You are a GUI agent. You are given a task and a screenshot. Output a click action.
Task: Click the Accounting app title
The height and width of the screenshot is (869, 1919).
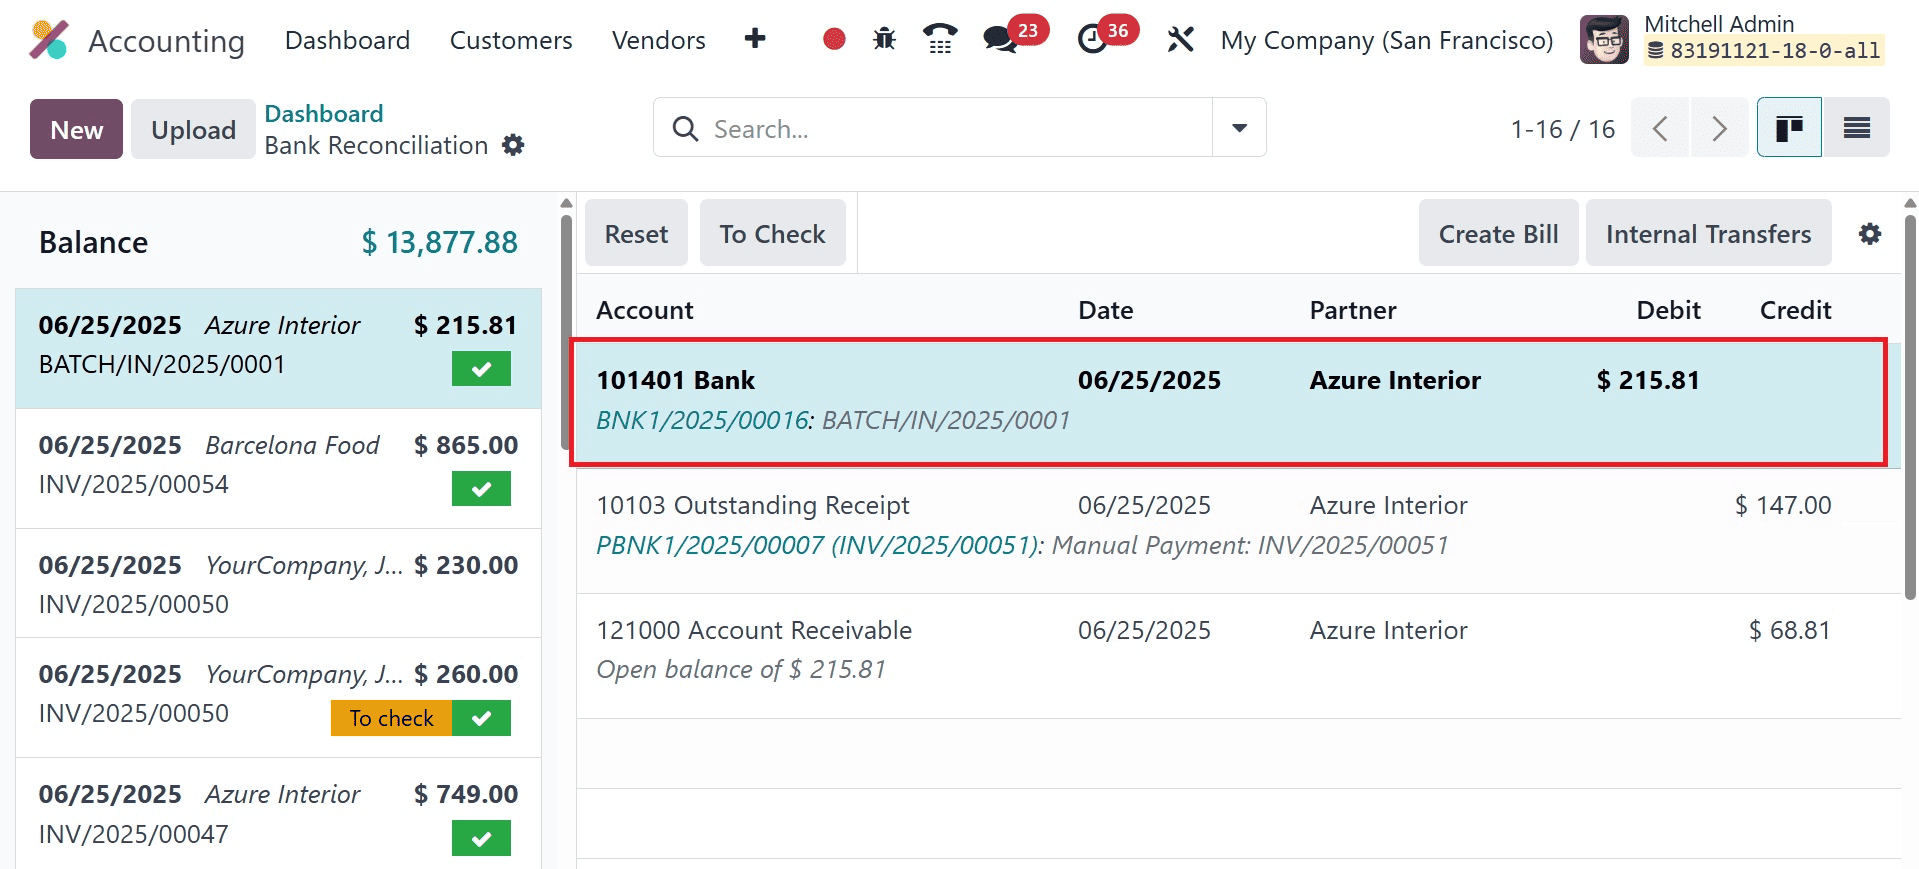point(166,41)
